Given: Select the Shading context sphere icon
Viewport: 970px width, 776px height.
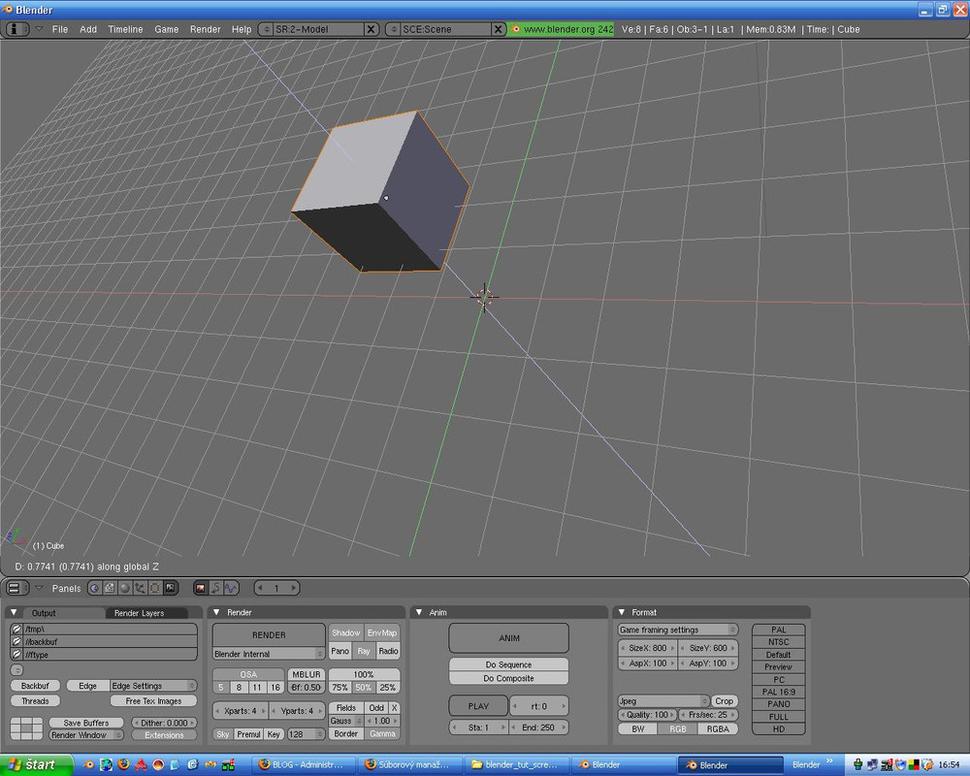Looking at the screenshot, I should (125, 588).
